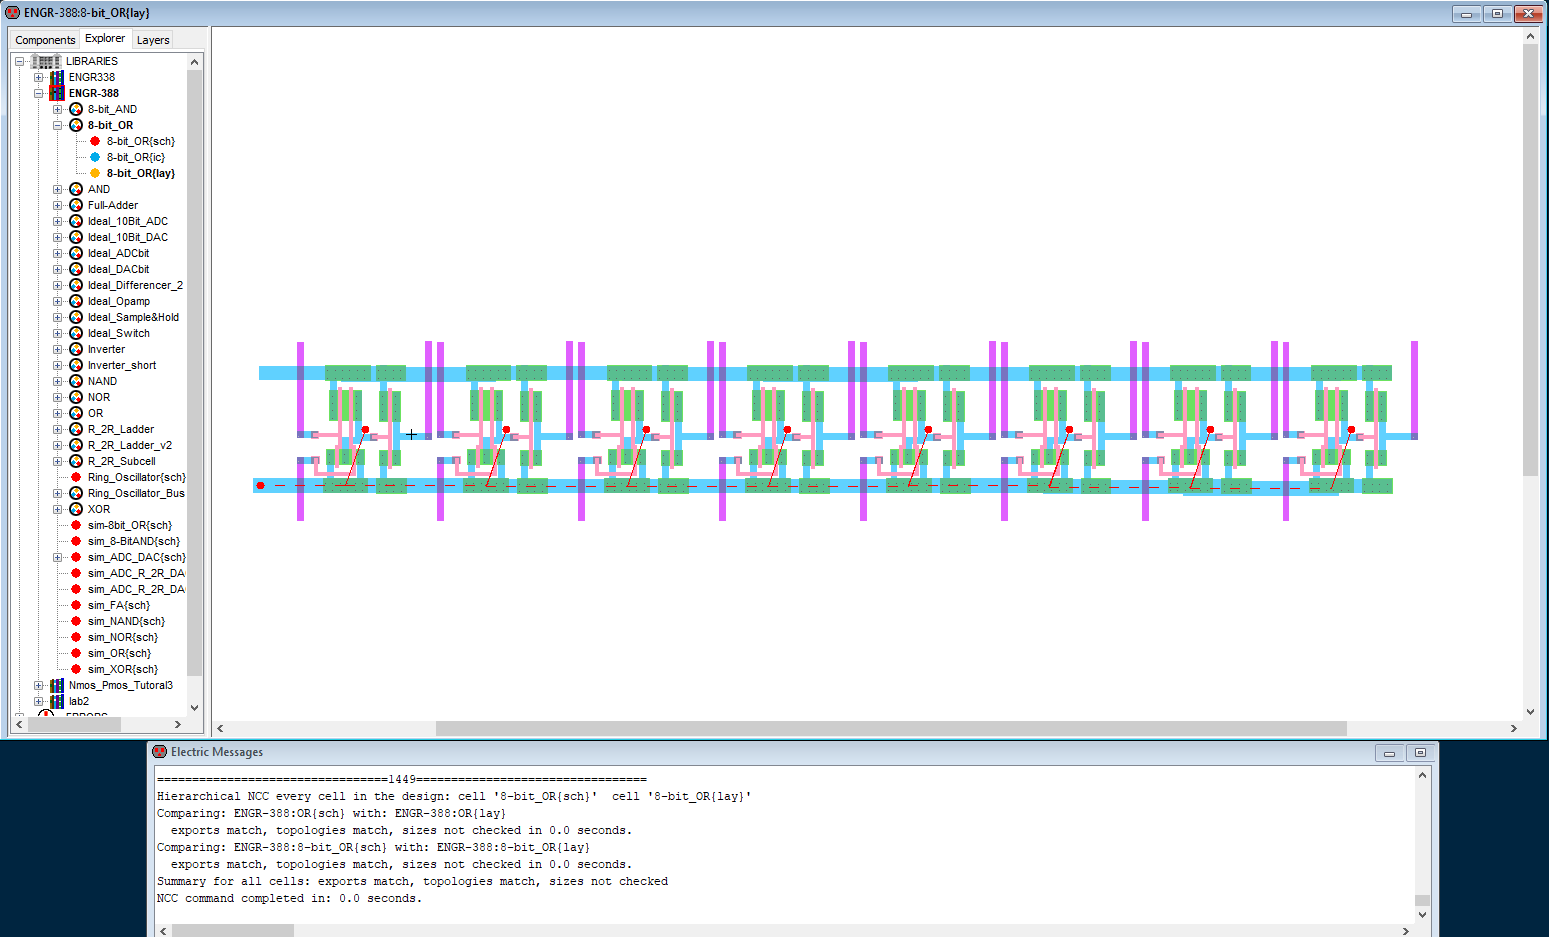Switch to the Components tab
The width and height of the screenshot is (1549, 937).
45,40
